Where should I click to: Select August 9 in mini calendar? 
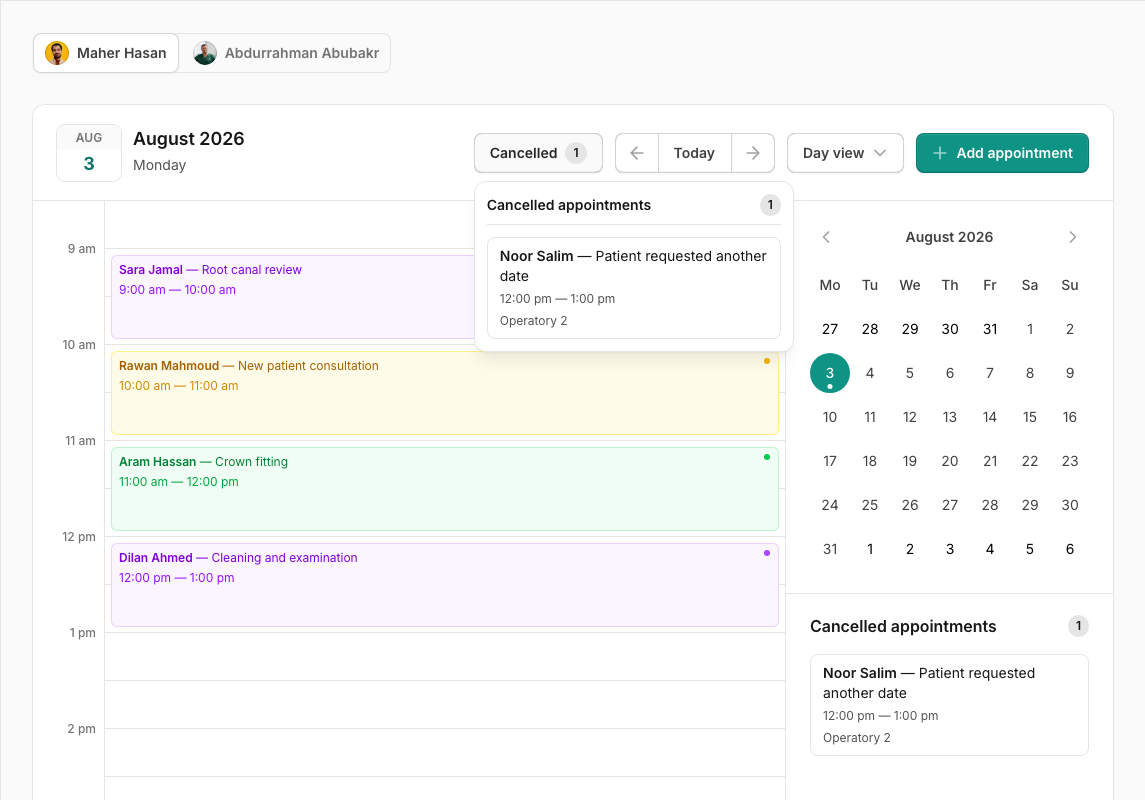click(1070, 373)
